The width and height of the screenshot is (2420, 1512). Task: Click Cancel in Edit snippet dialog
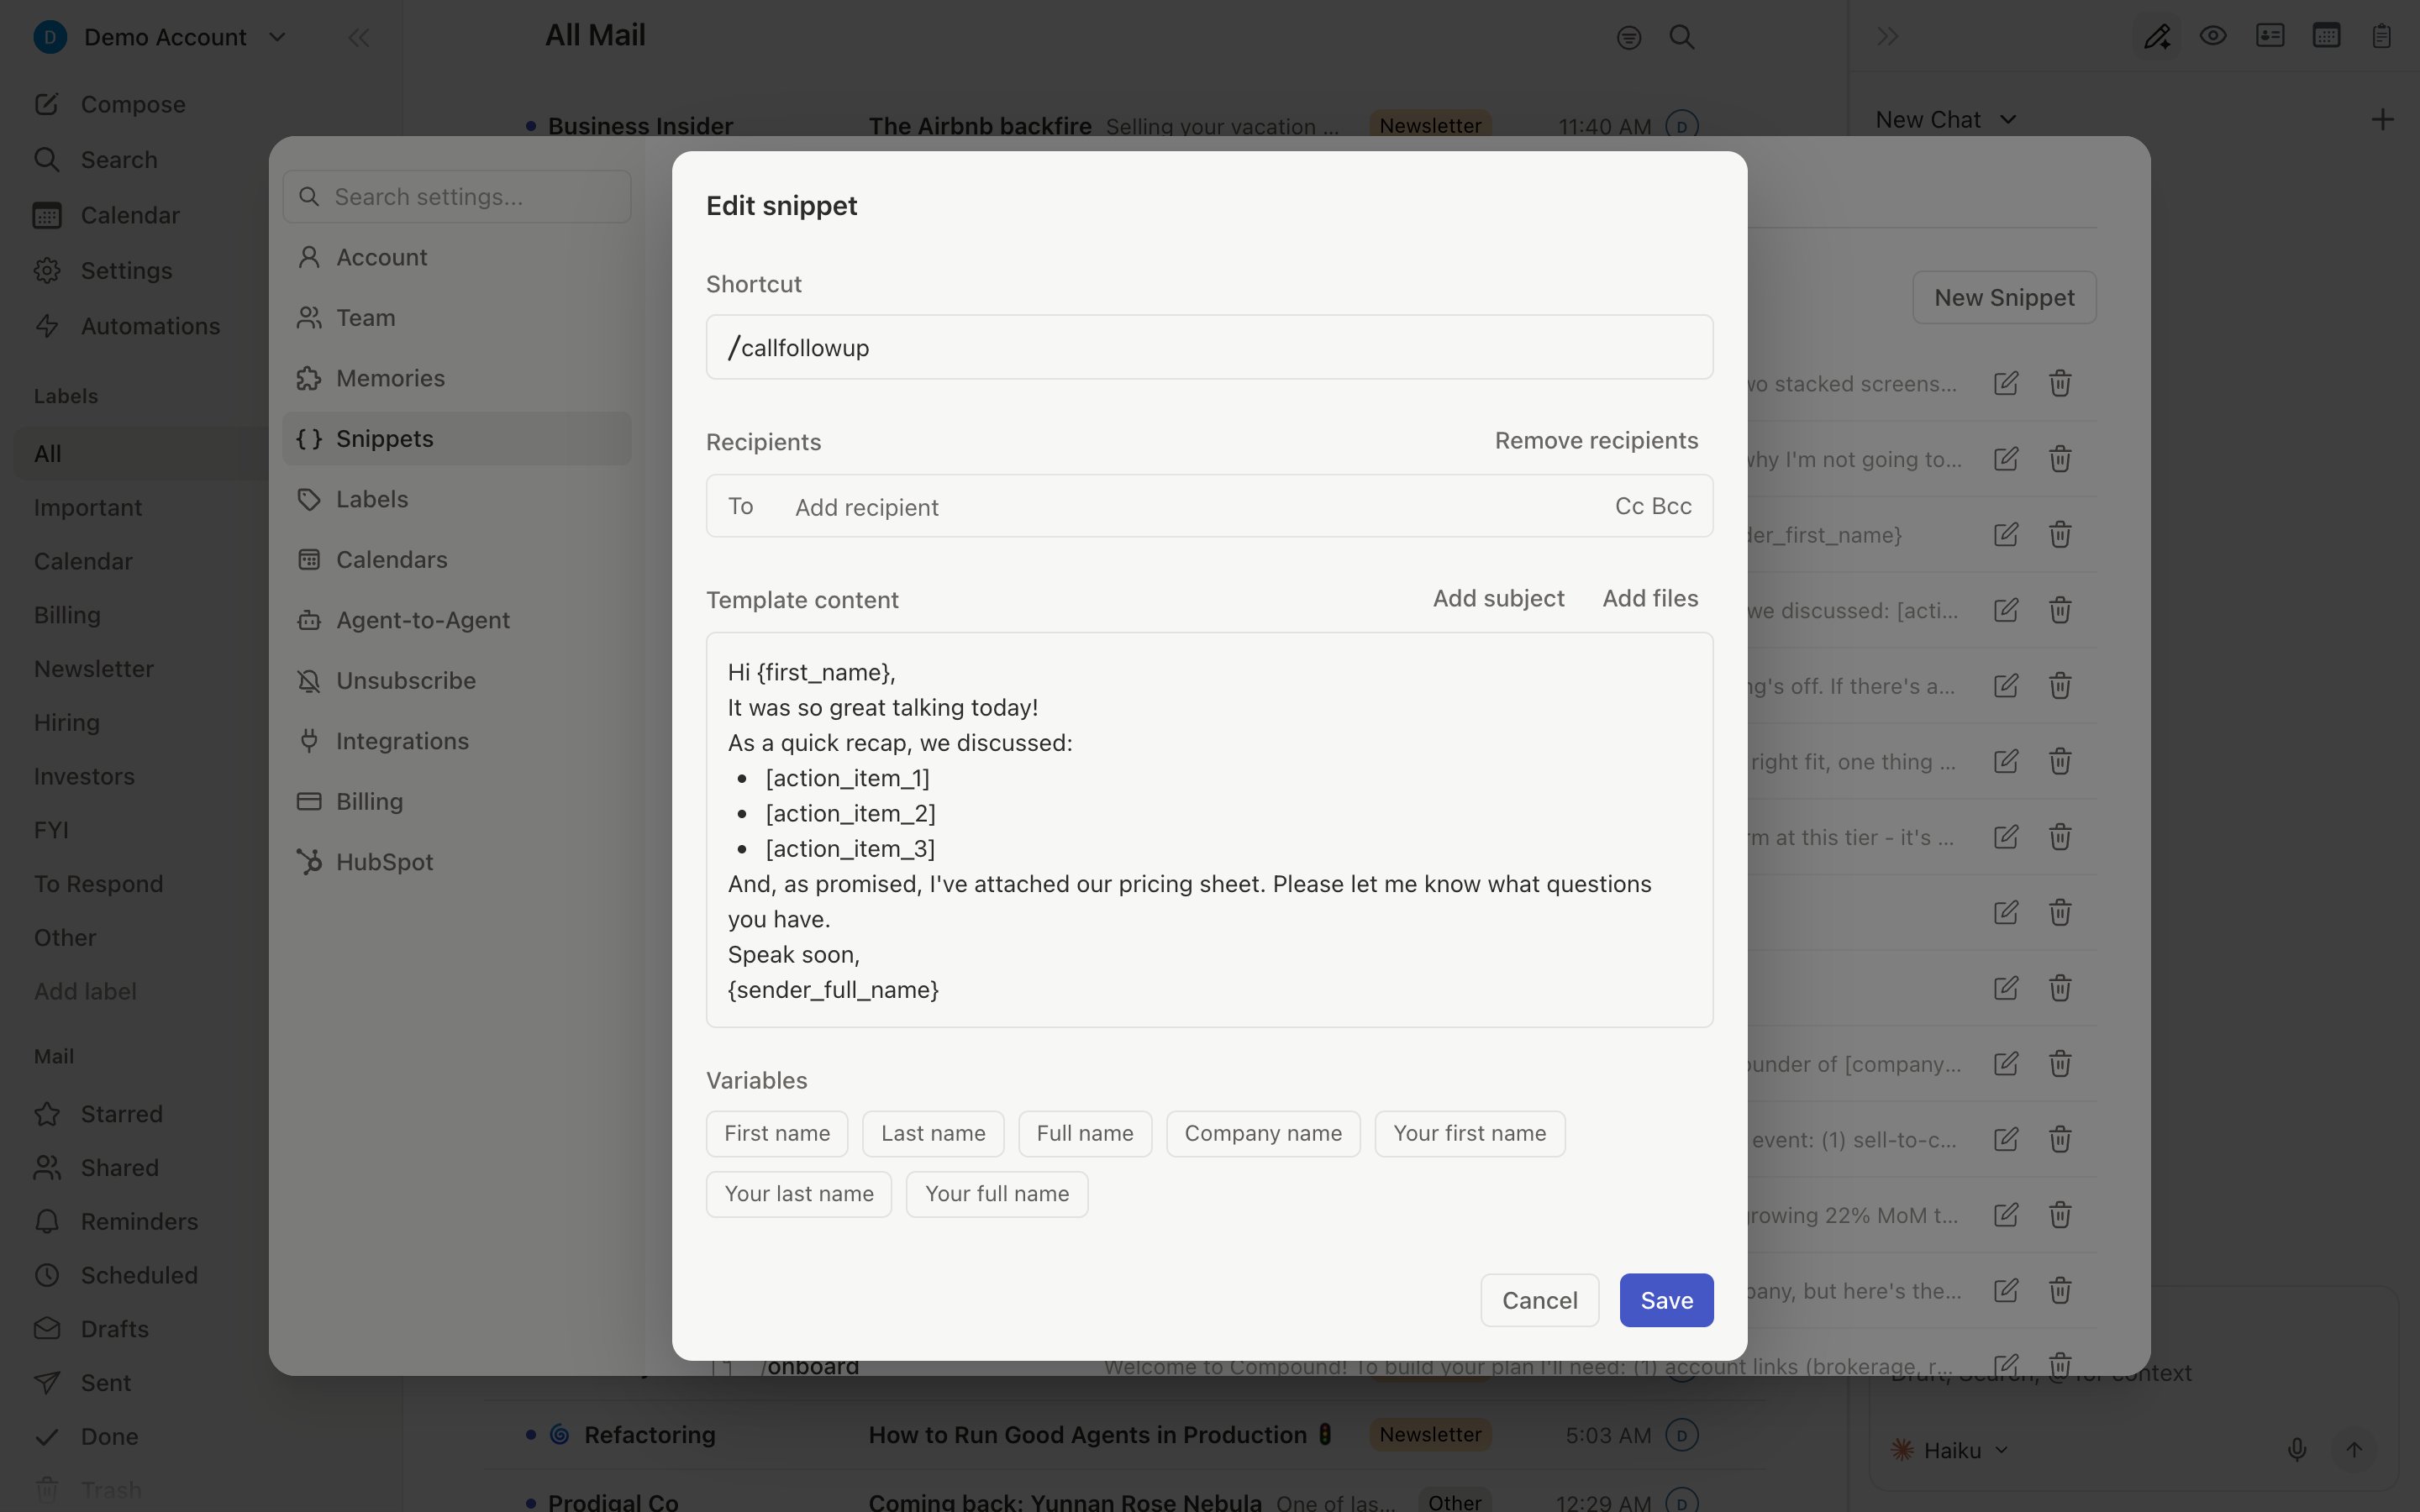click(x=1539, y=1300)
